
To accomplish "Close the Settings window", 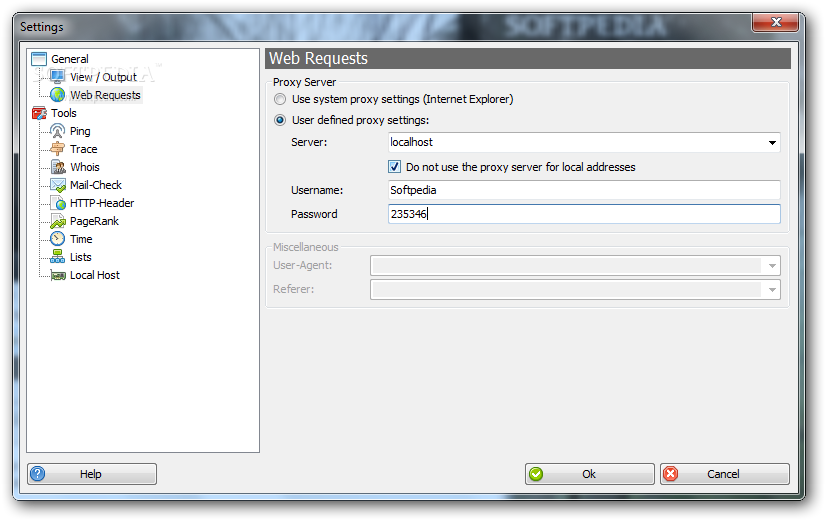I will pyautogui.click(x=775, y=22).
